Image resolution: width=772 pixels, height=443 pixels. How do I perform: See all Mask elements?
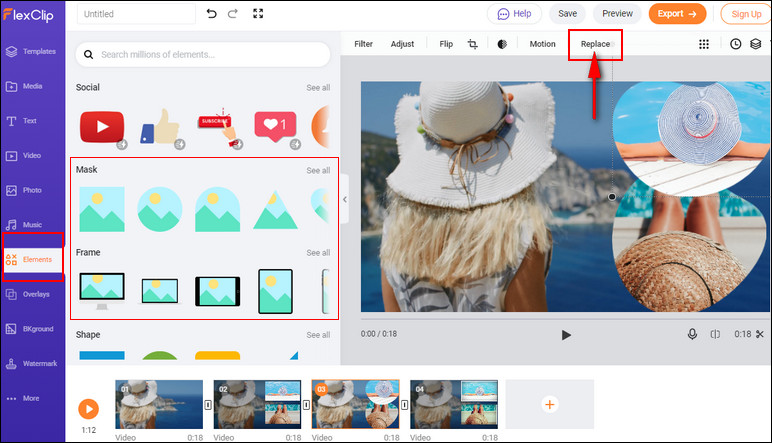318,170
